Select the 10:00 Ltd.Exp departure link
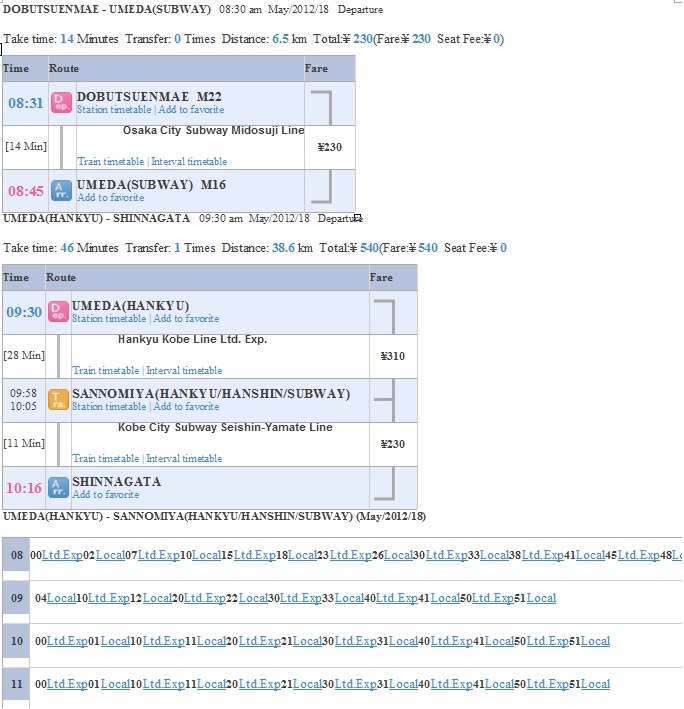This screenshot has height=709, width=684. click(67, 641)
